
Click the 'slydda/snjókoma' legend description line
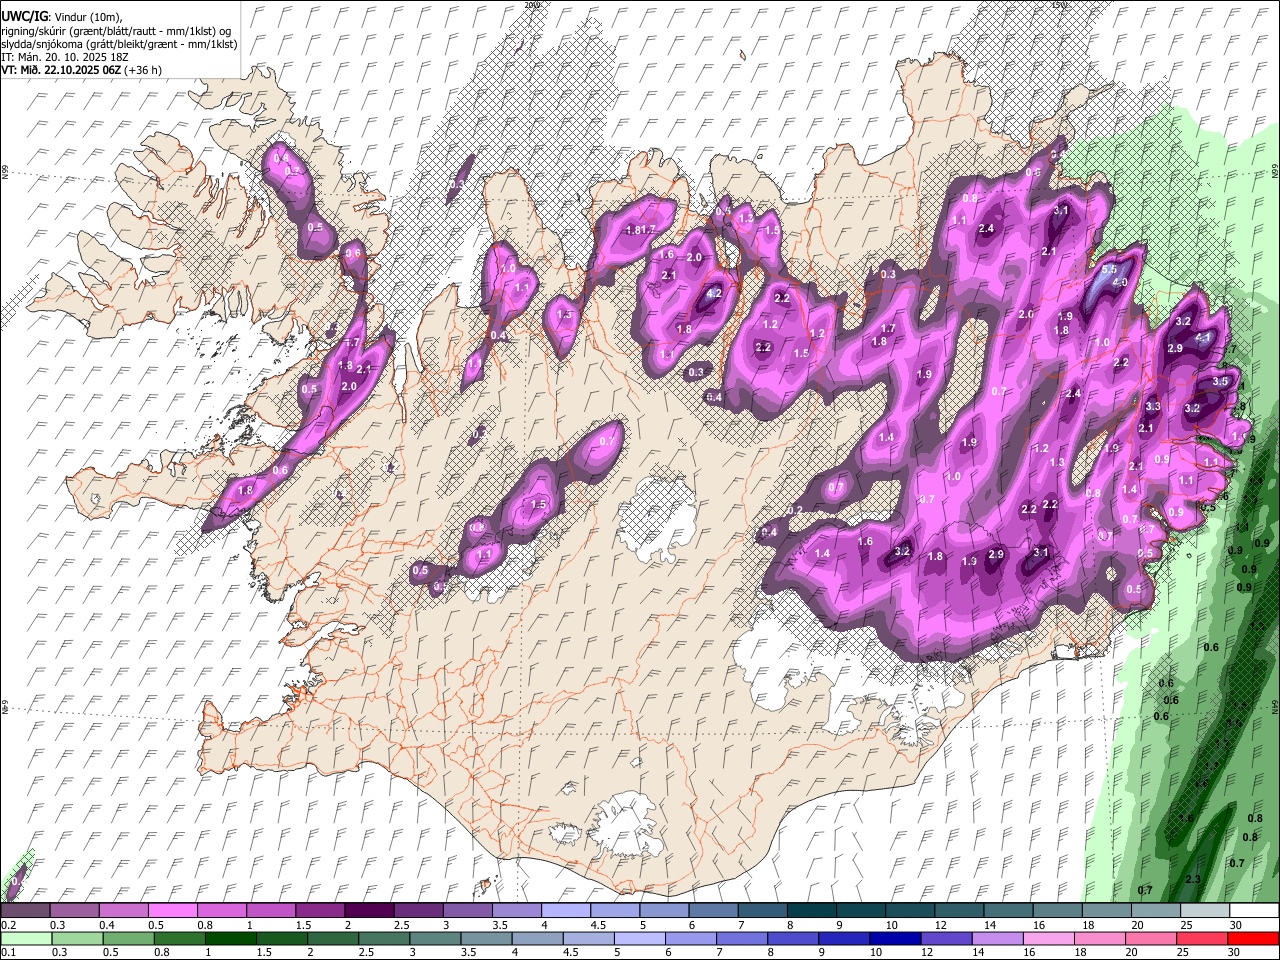click(x=119, y=44)
